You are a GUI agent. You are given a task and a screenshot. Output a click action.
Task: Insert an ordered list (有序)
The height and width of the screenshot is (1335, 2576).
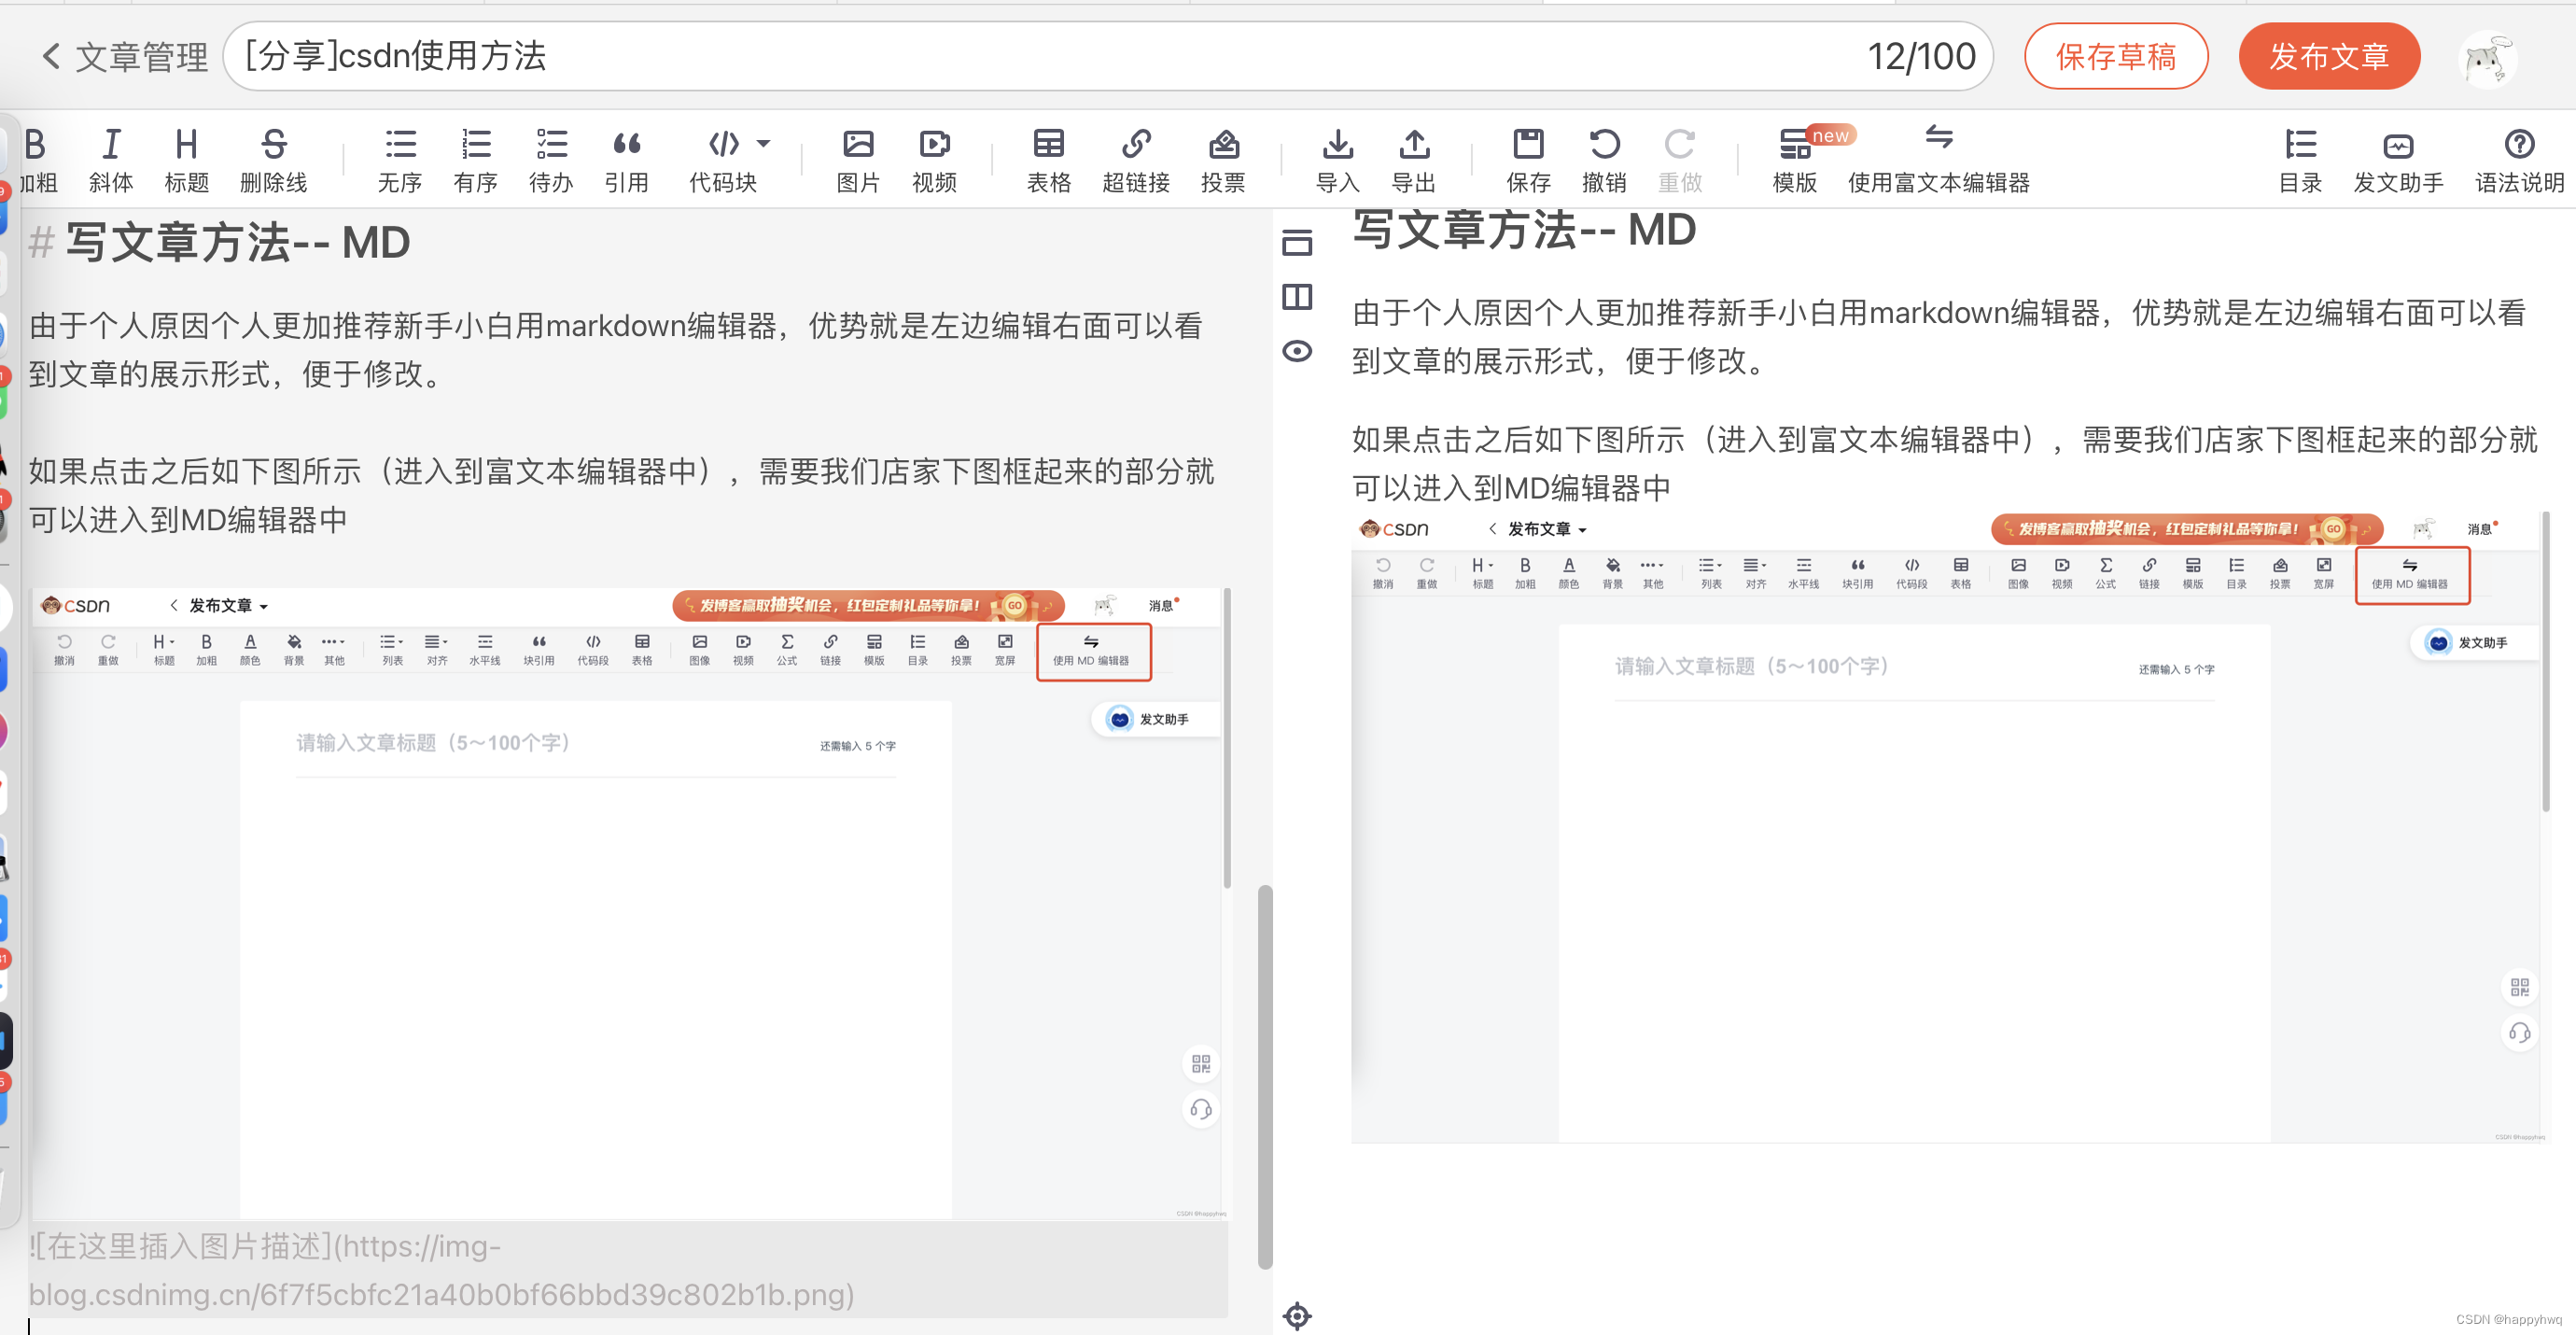[x=476, y=160]
